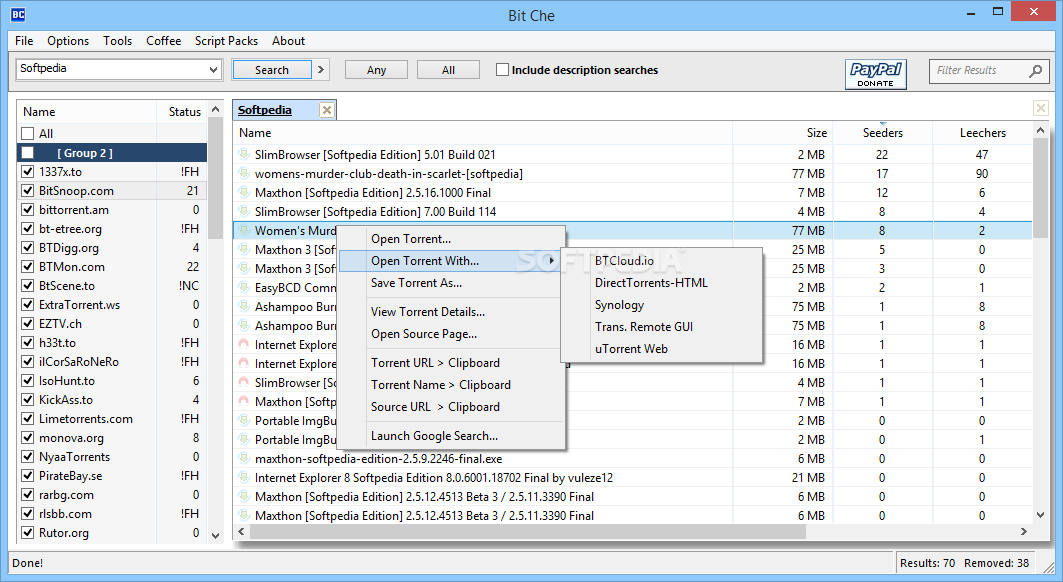Toggle the Group 2 checkbox
The image size is (1063, 582).
[x=28, y=153]
